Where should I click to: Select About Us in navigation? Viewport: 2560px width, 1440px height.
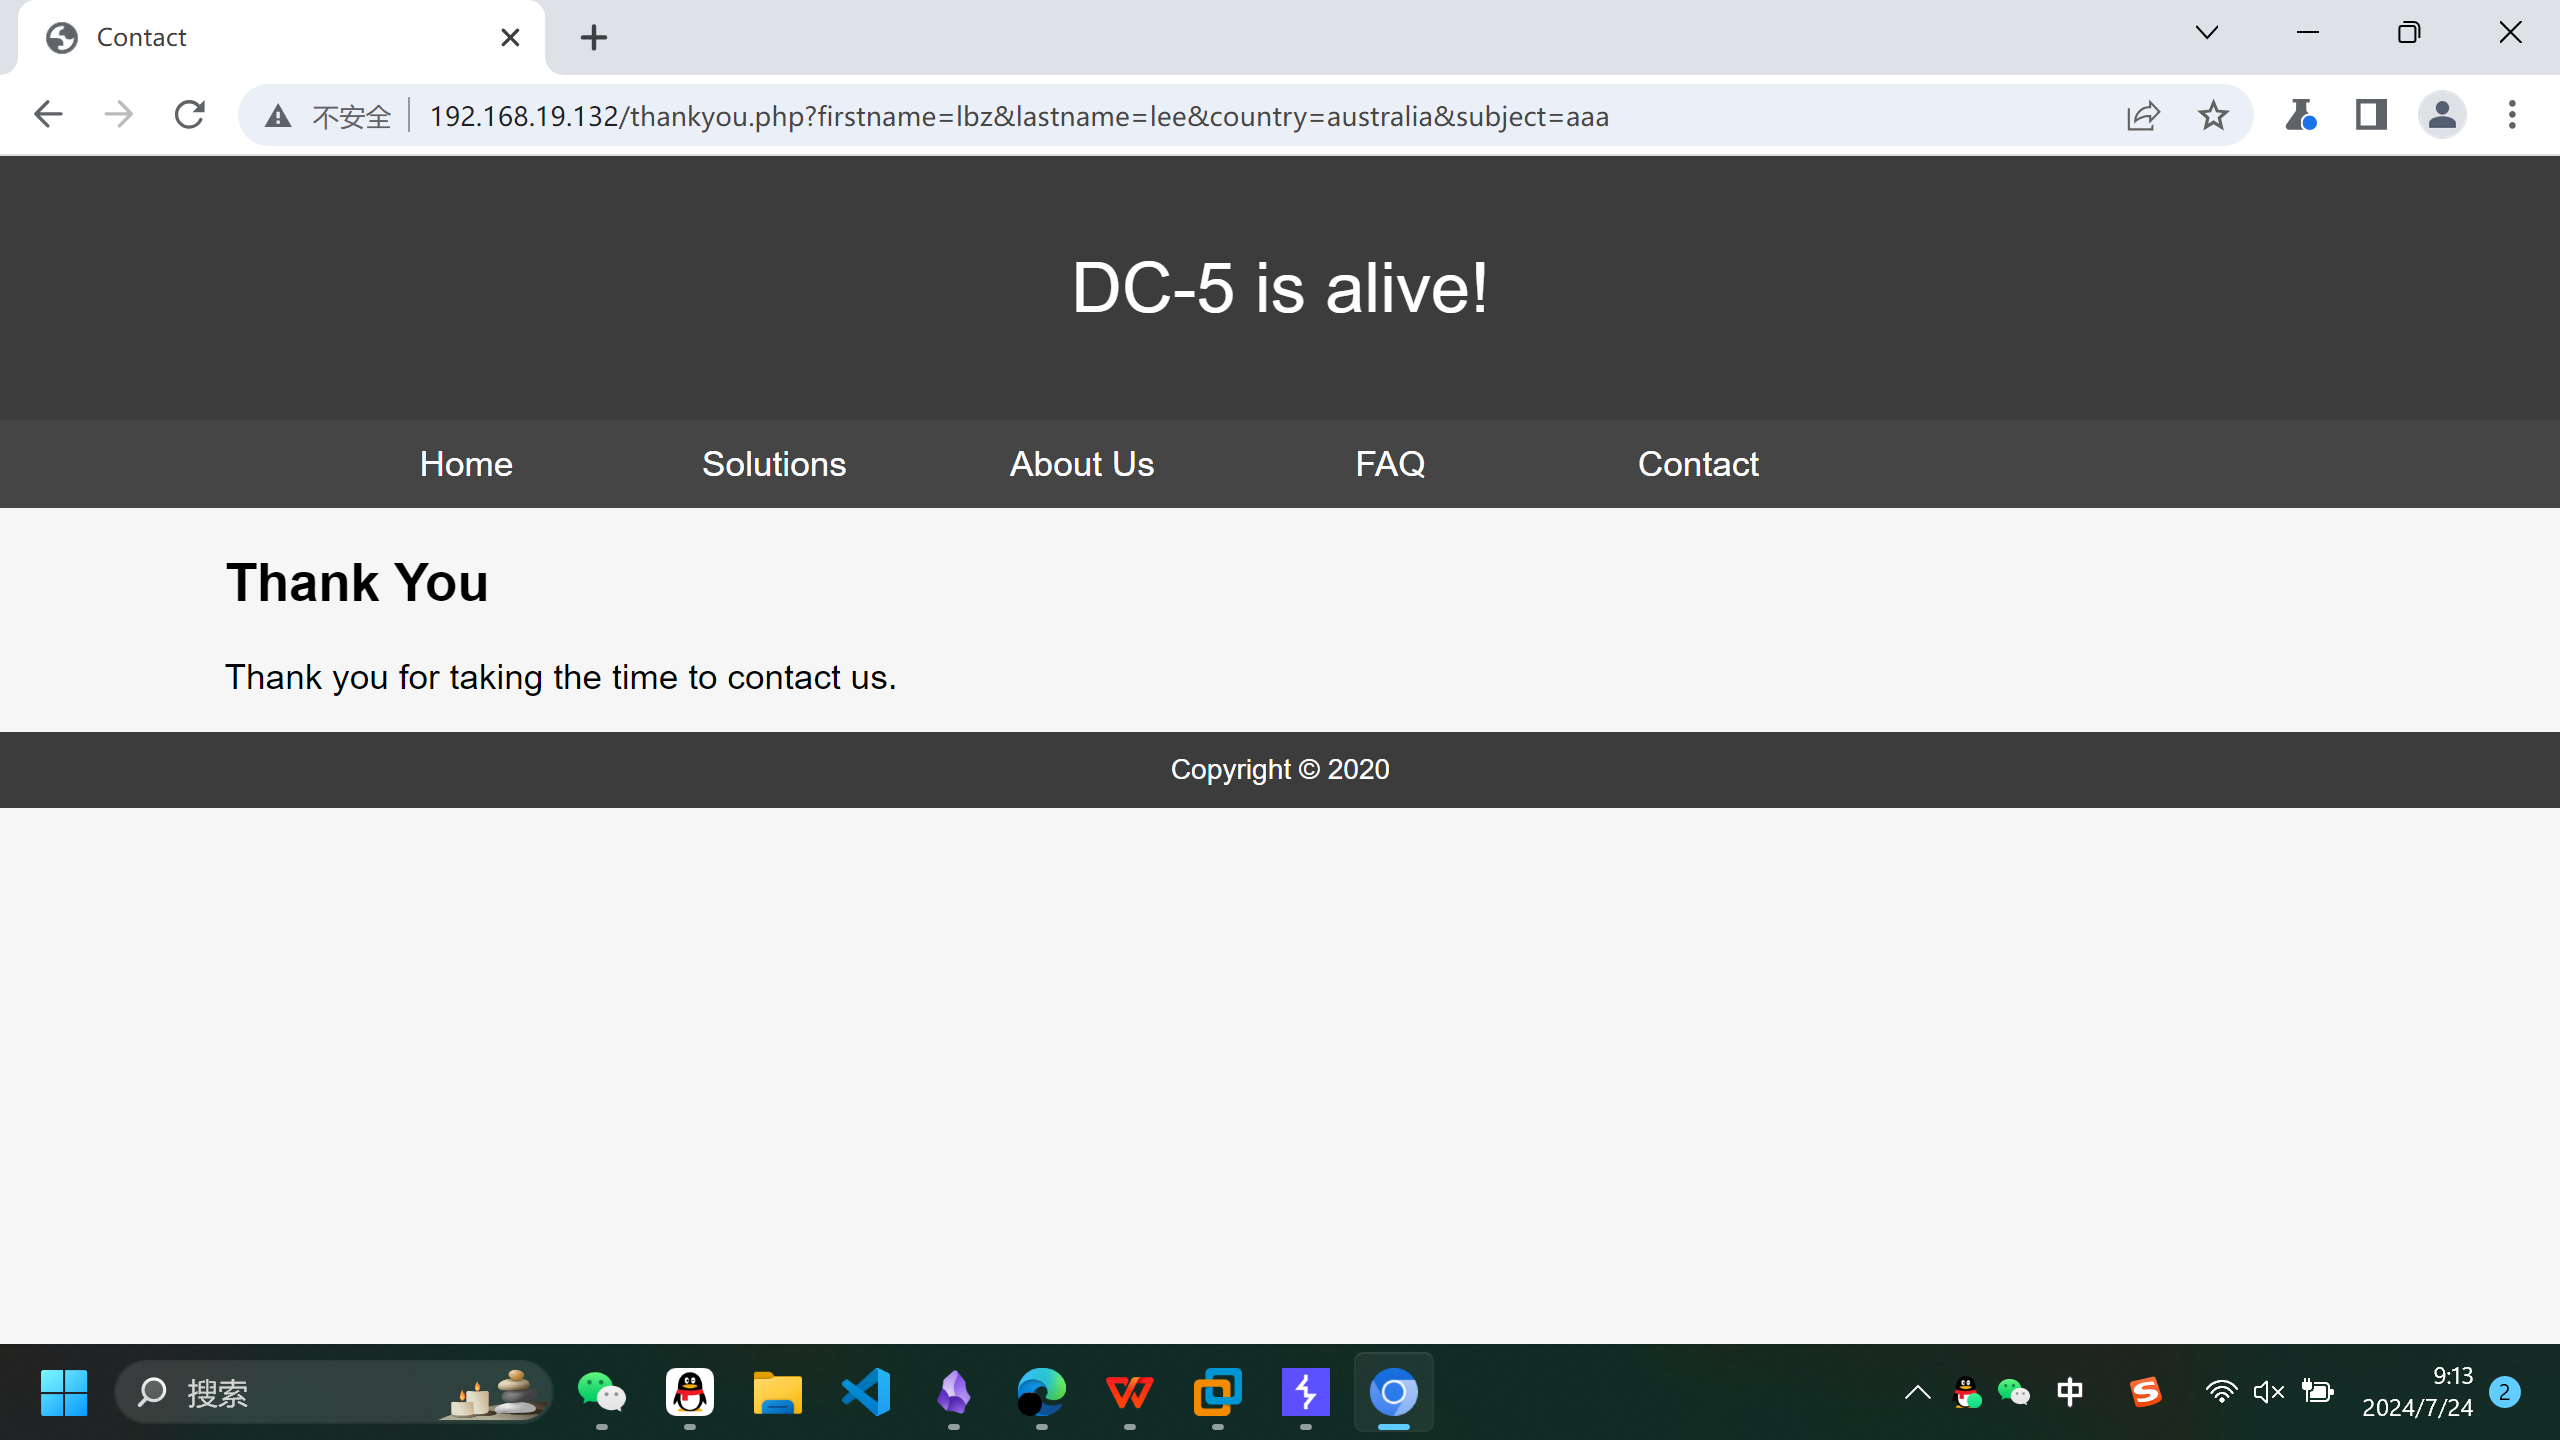click(1082, 464)
